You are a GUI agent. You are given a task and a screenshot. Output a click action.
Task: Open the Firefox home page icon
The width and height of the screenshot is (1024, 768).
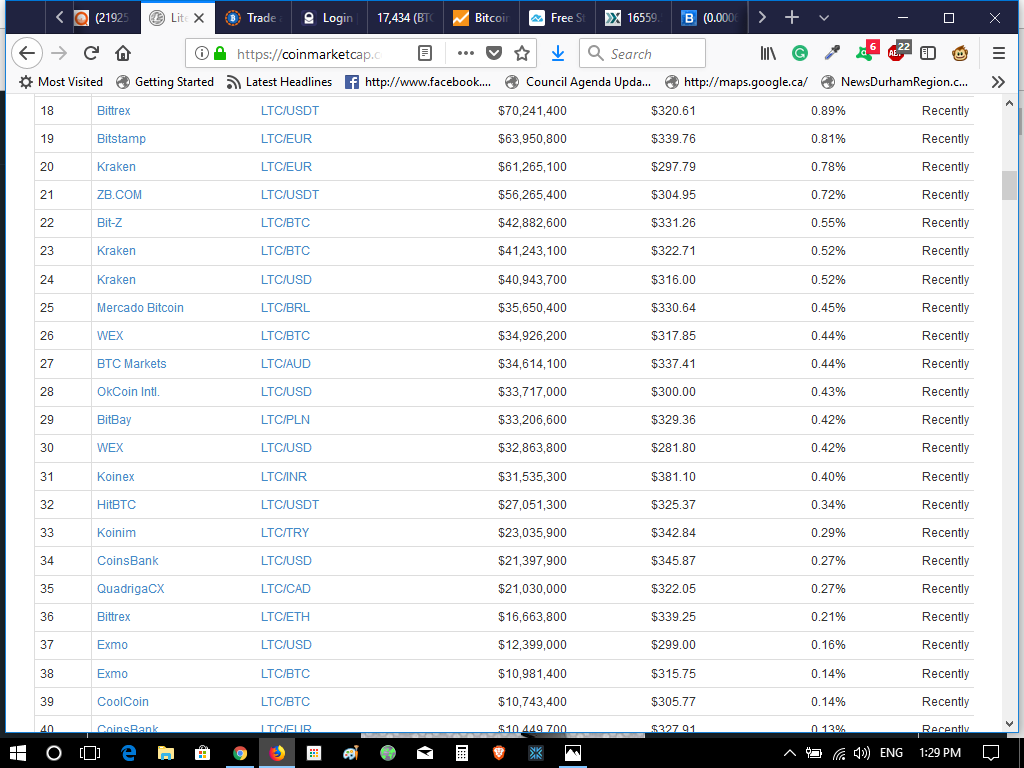123,54
